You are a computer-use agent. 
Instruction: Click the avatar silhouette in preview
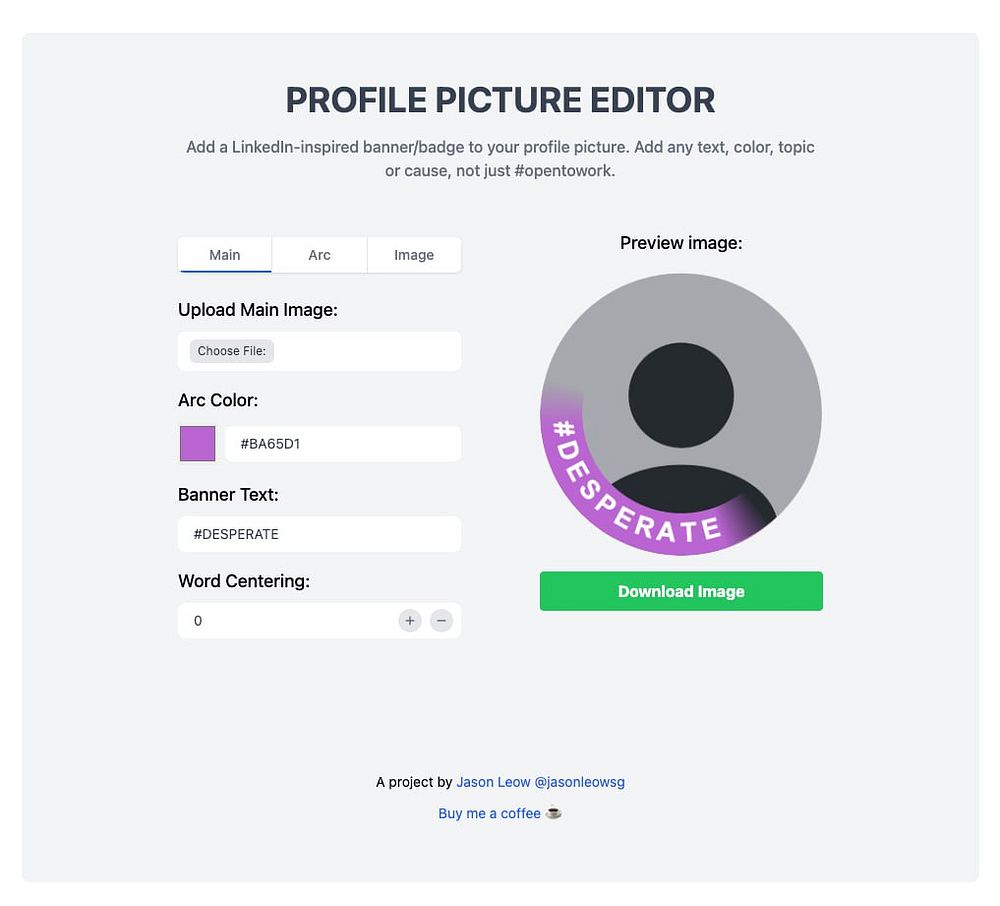[681, 420]
